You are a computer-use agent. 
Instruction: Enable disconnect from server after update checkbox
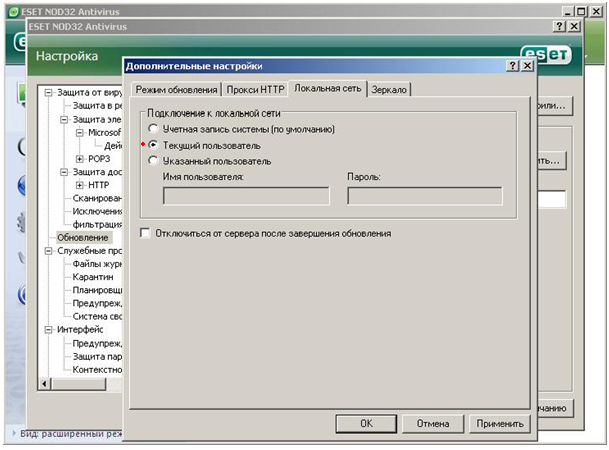145,233
